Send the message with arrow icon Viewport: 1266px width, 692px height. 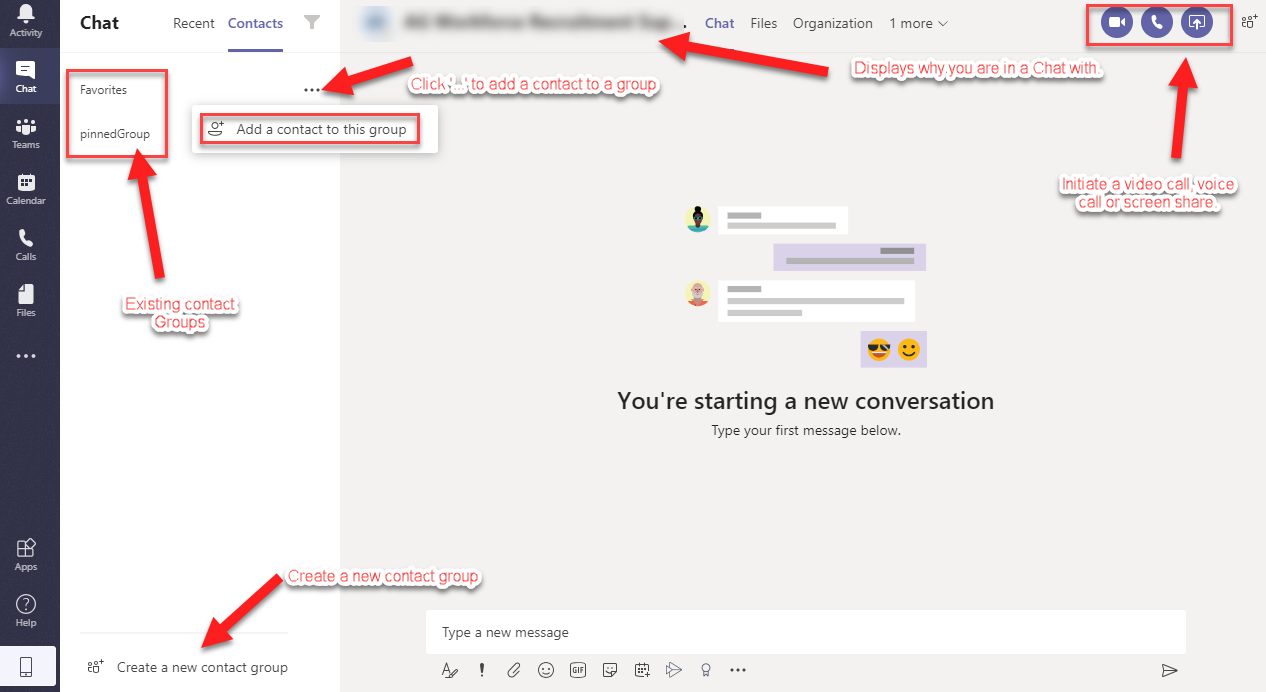(x=1169, y=670)
